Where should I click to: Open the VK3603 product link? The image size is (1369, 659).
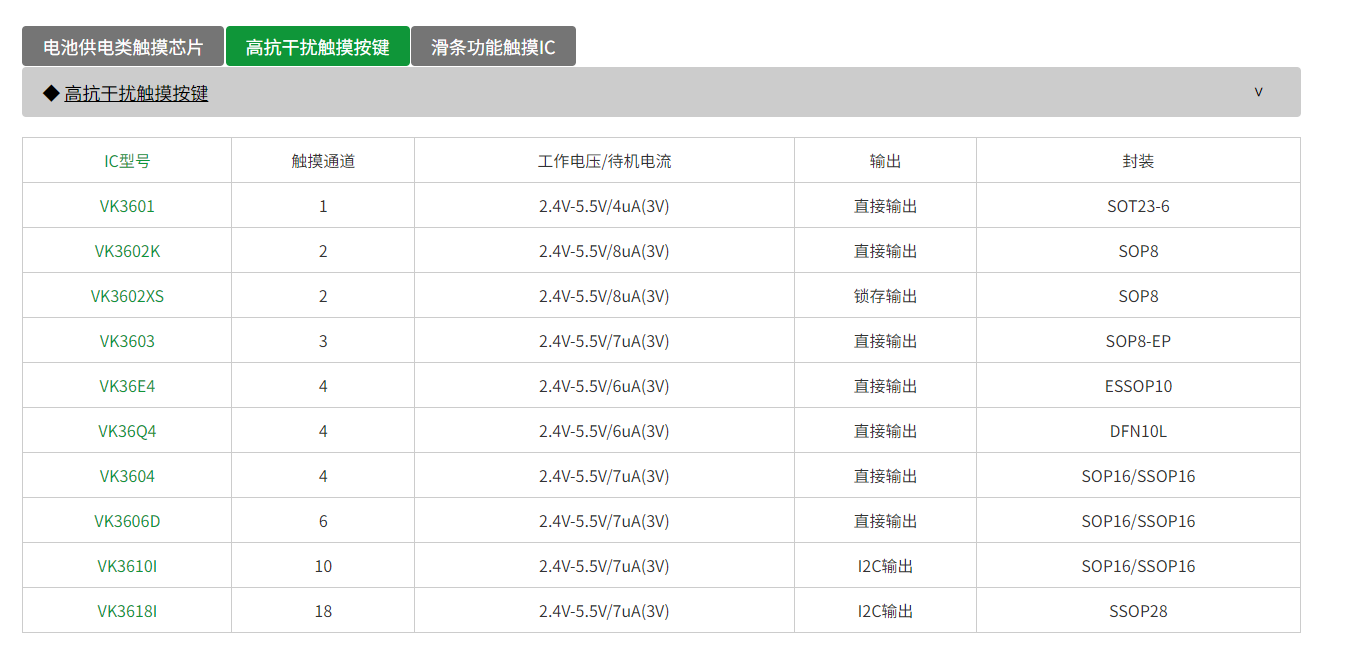(x=127, y=341)
